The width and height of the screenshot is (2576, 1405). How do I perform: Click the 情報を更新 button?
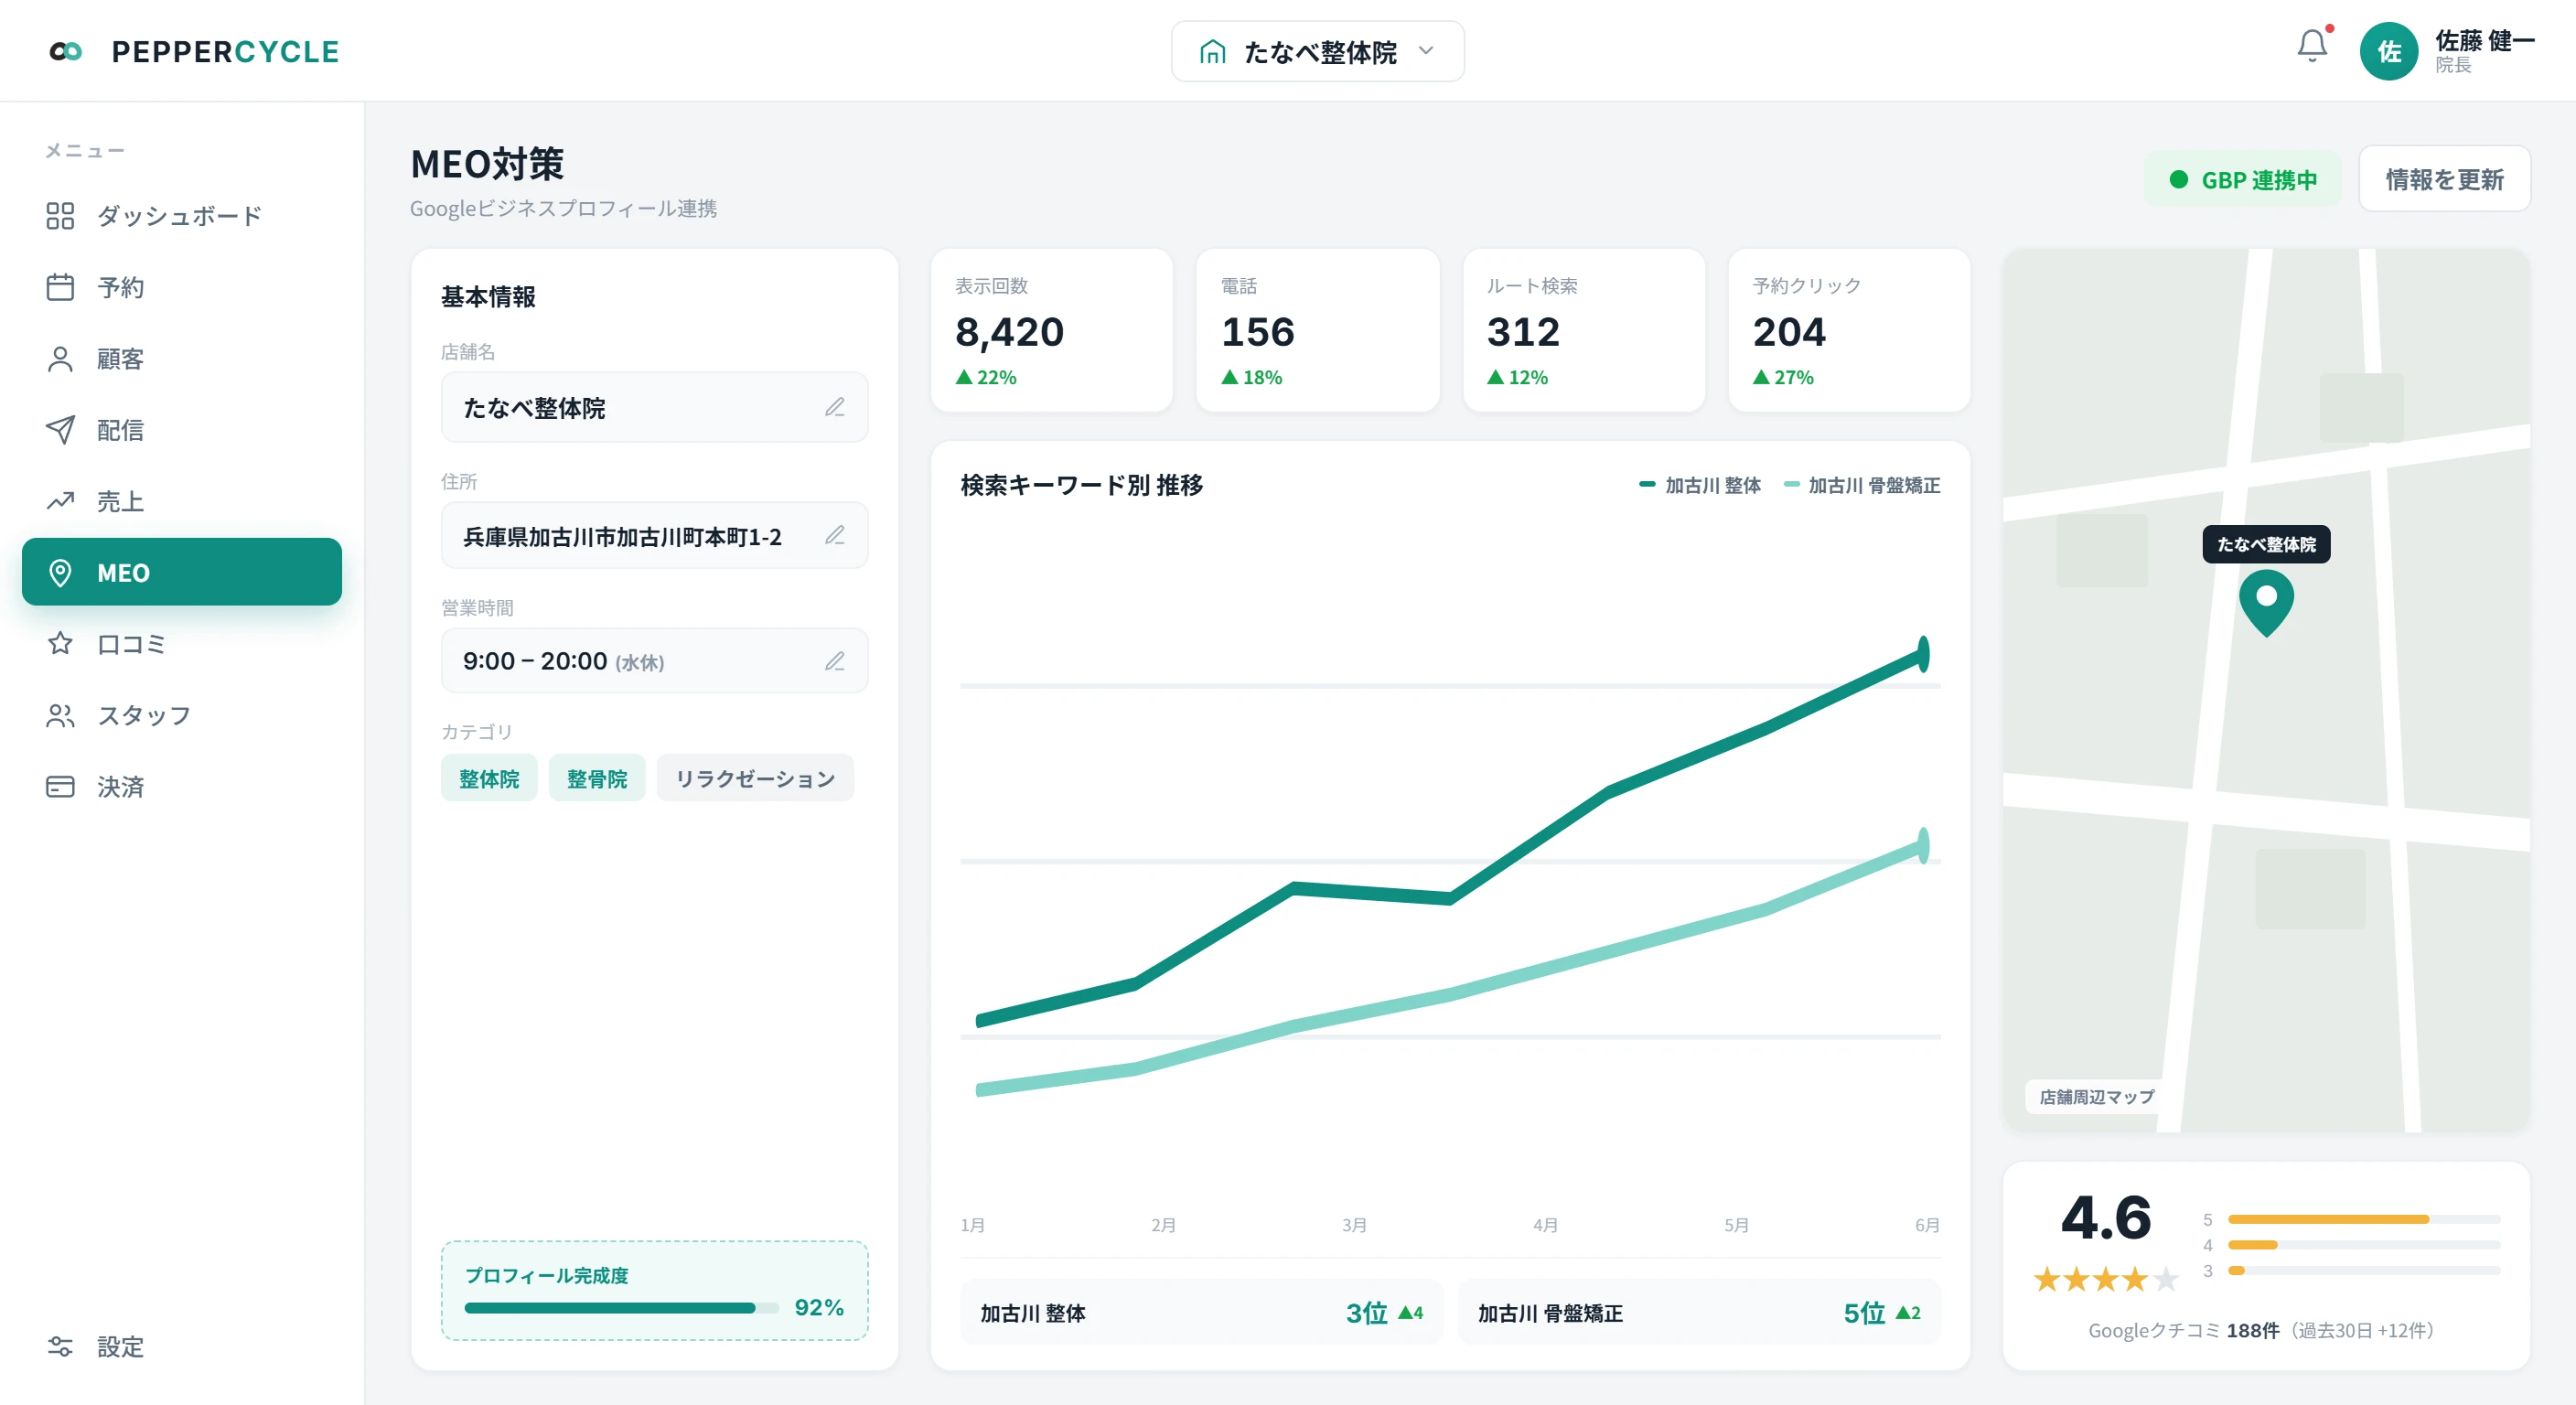pos(2444,179)
